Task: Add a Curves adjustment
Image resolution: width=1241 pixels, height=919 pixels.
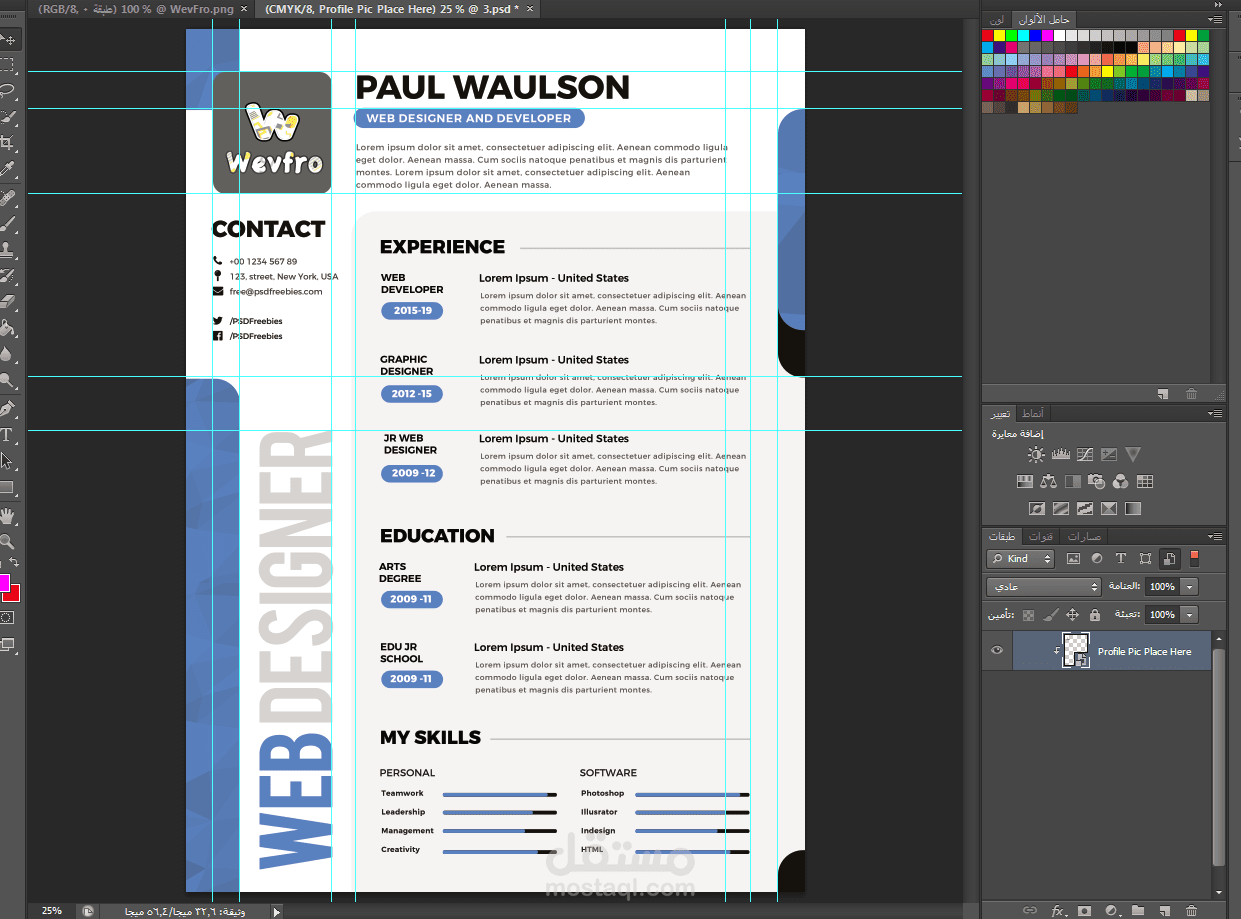Action: [x=1084, y=455]
